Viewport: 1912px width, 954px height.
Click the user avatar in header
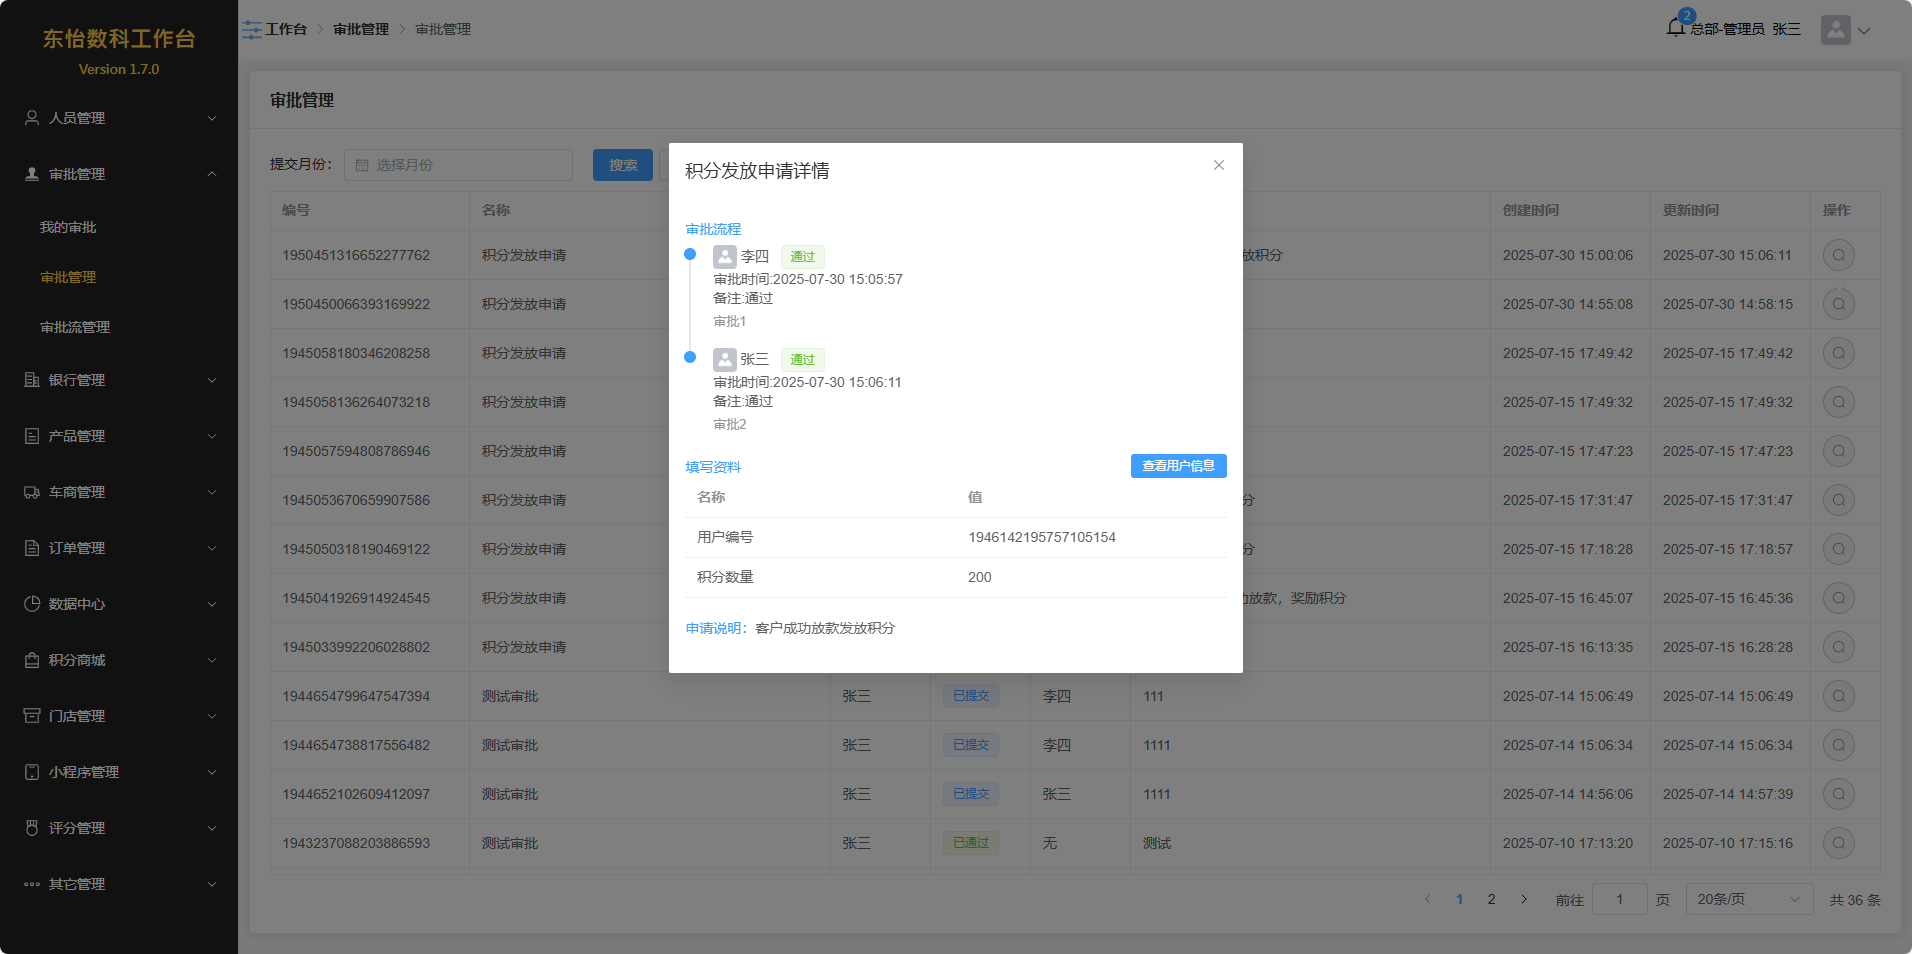pyautogui.click(x=1835, y=30)
